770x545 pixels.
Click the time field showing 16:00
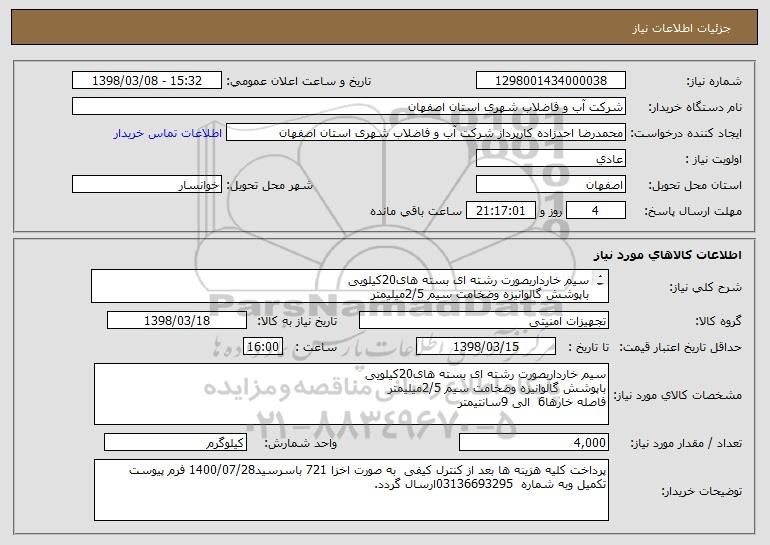pos(263,347)
